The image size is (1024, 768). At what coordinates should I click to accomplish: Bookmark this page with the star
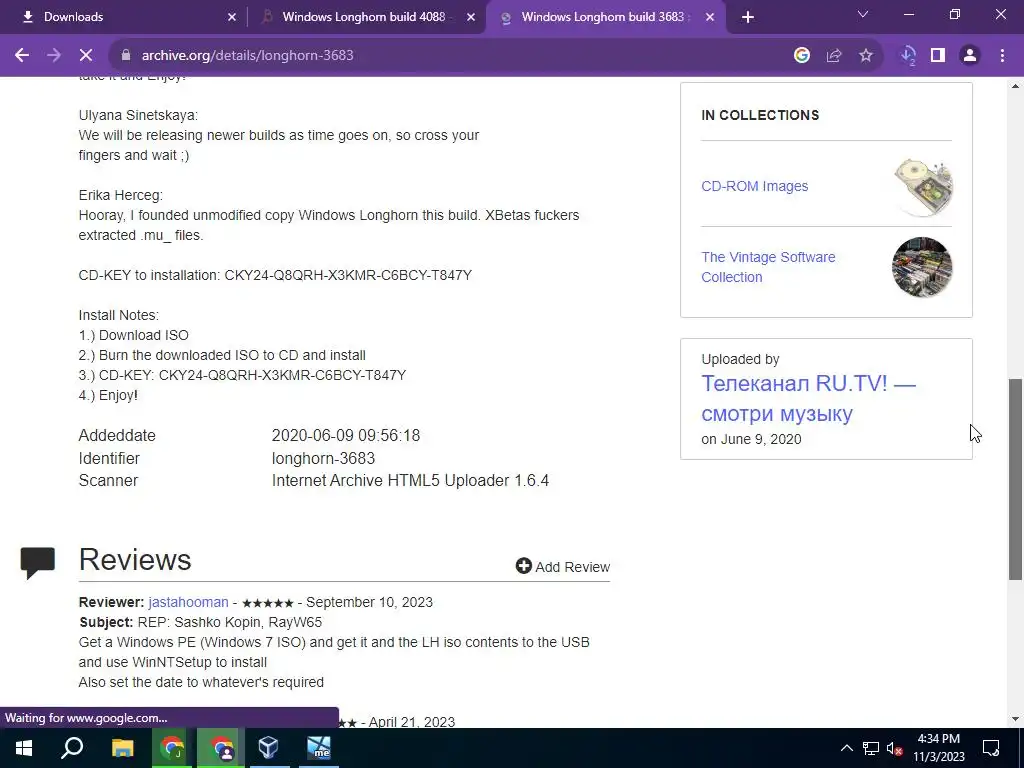pos(866,56)
